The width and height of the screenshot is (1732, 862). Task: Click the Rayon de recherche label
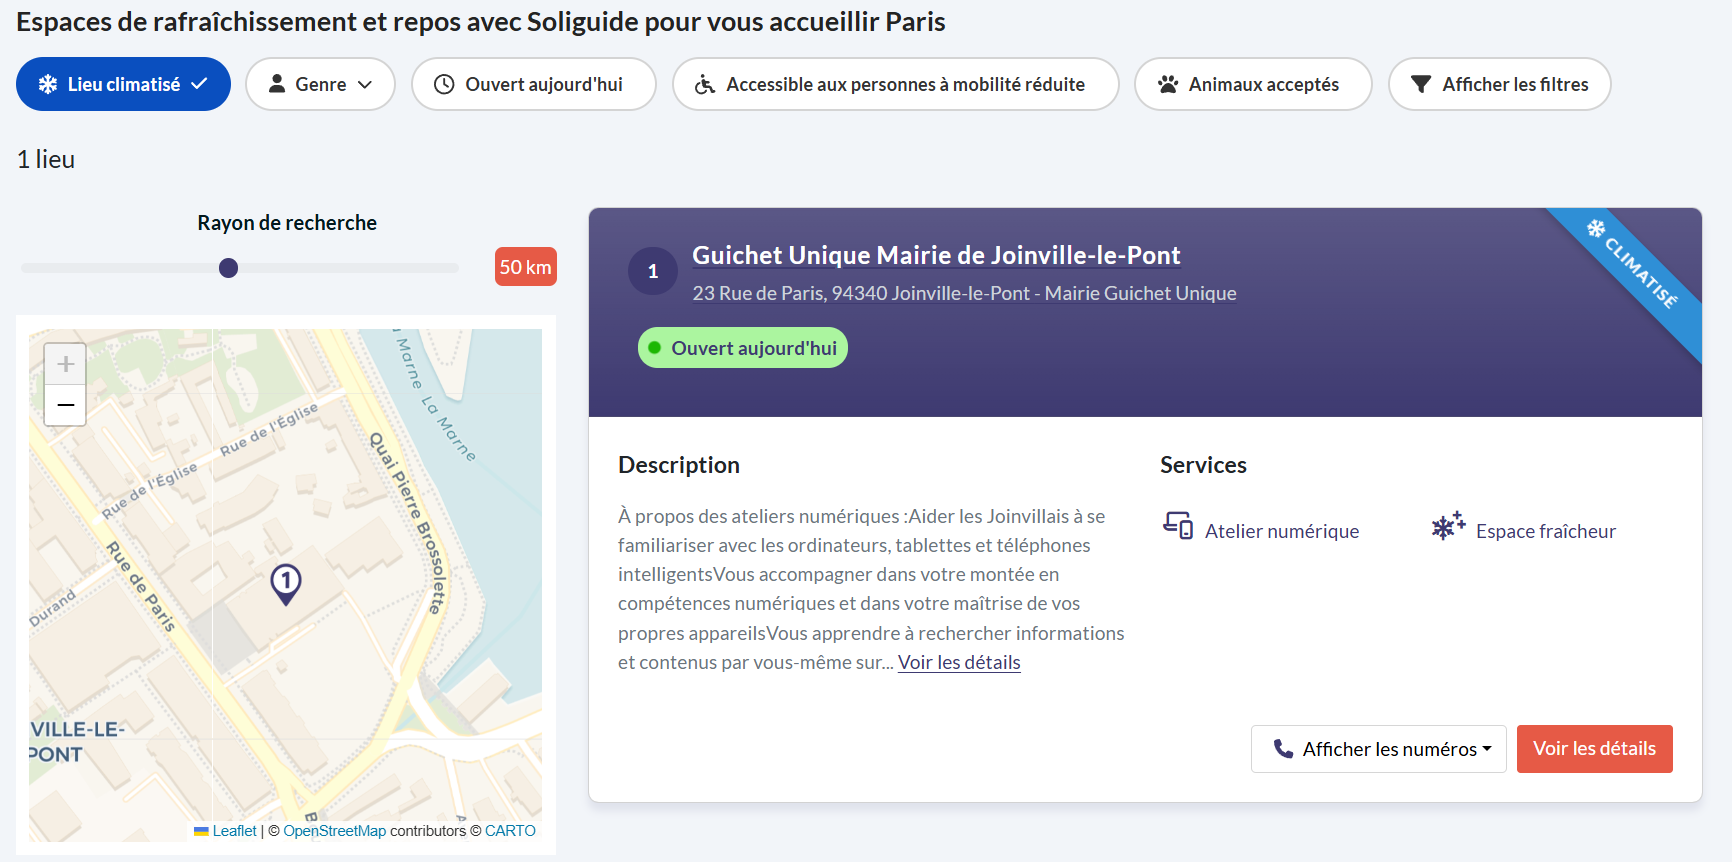pyautogui.click(x=287, y=223)
